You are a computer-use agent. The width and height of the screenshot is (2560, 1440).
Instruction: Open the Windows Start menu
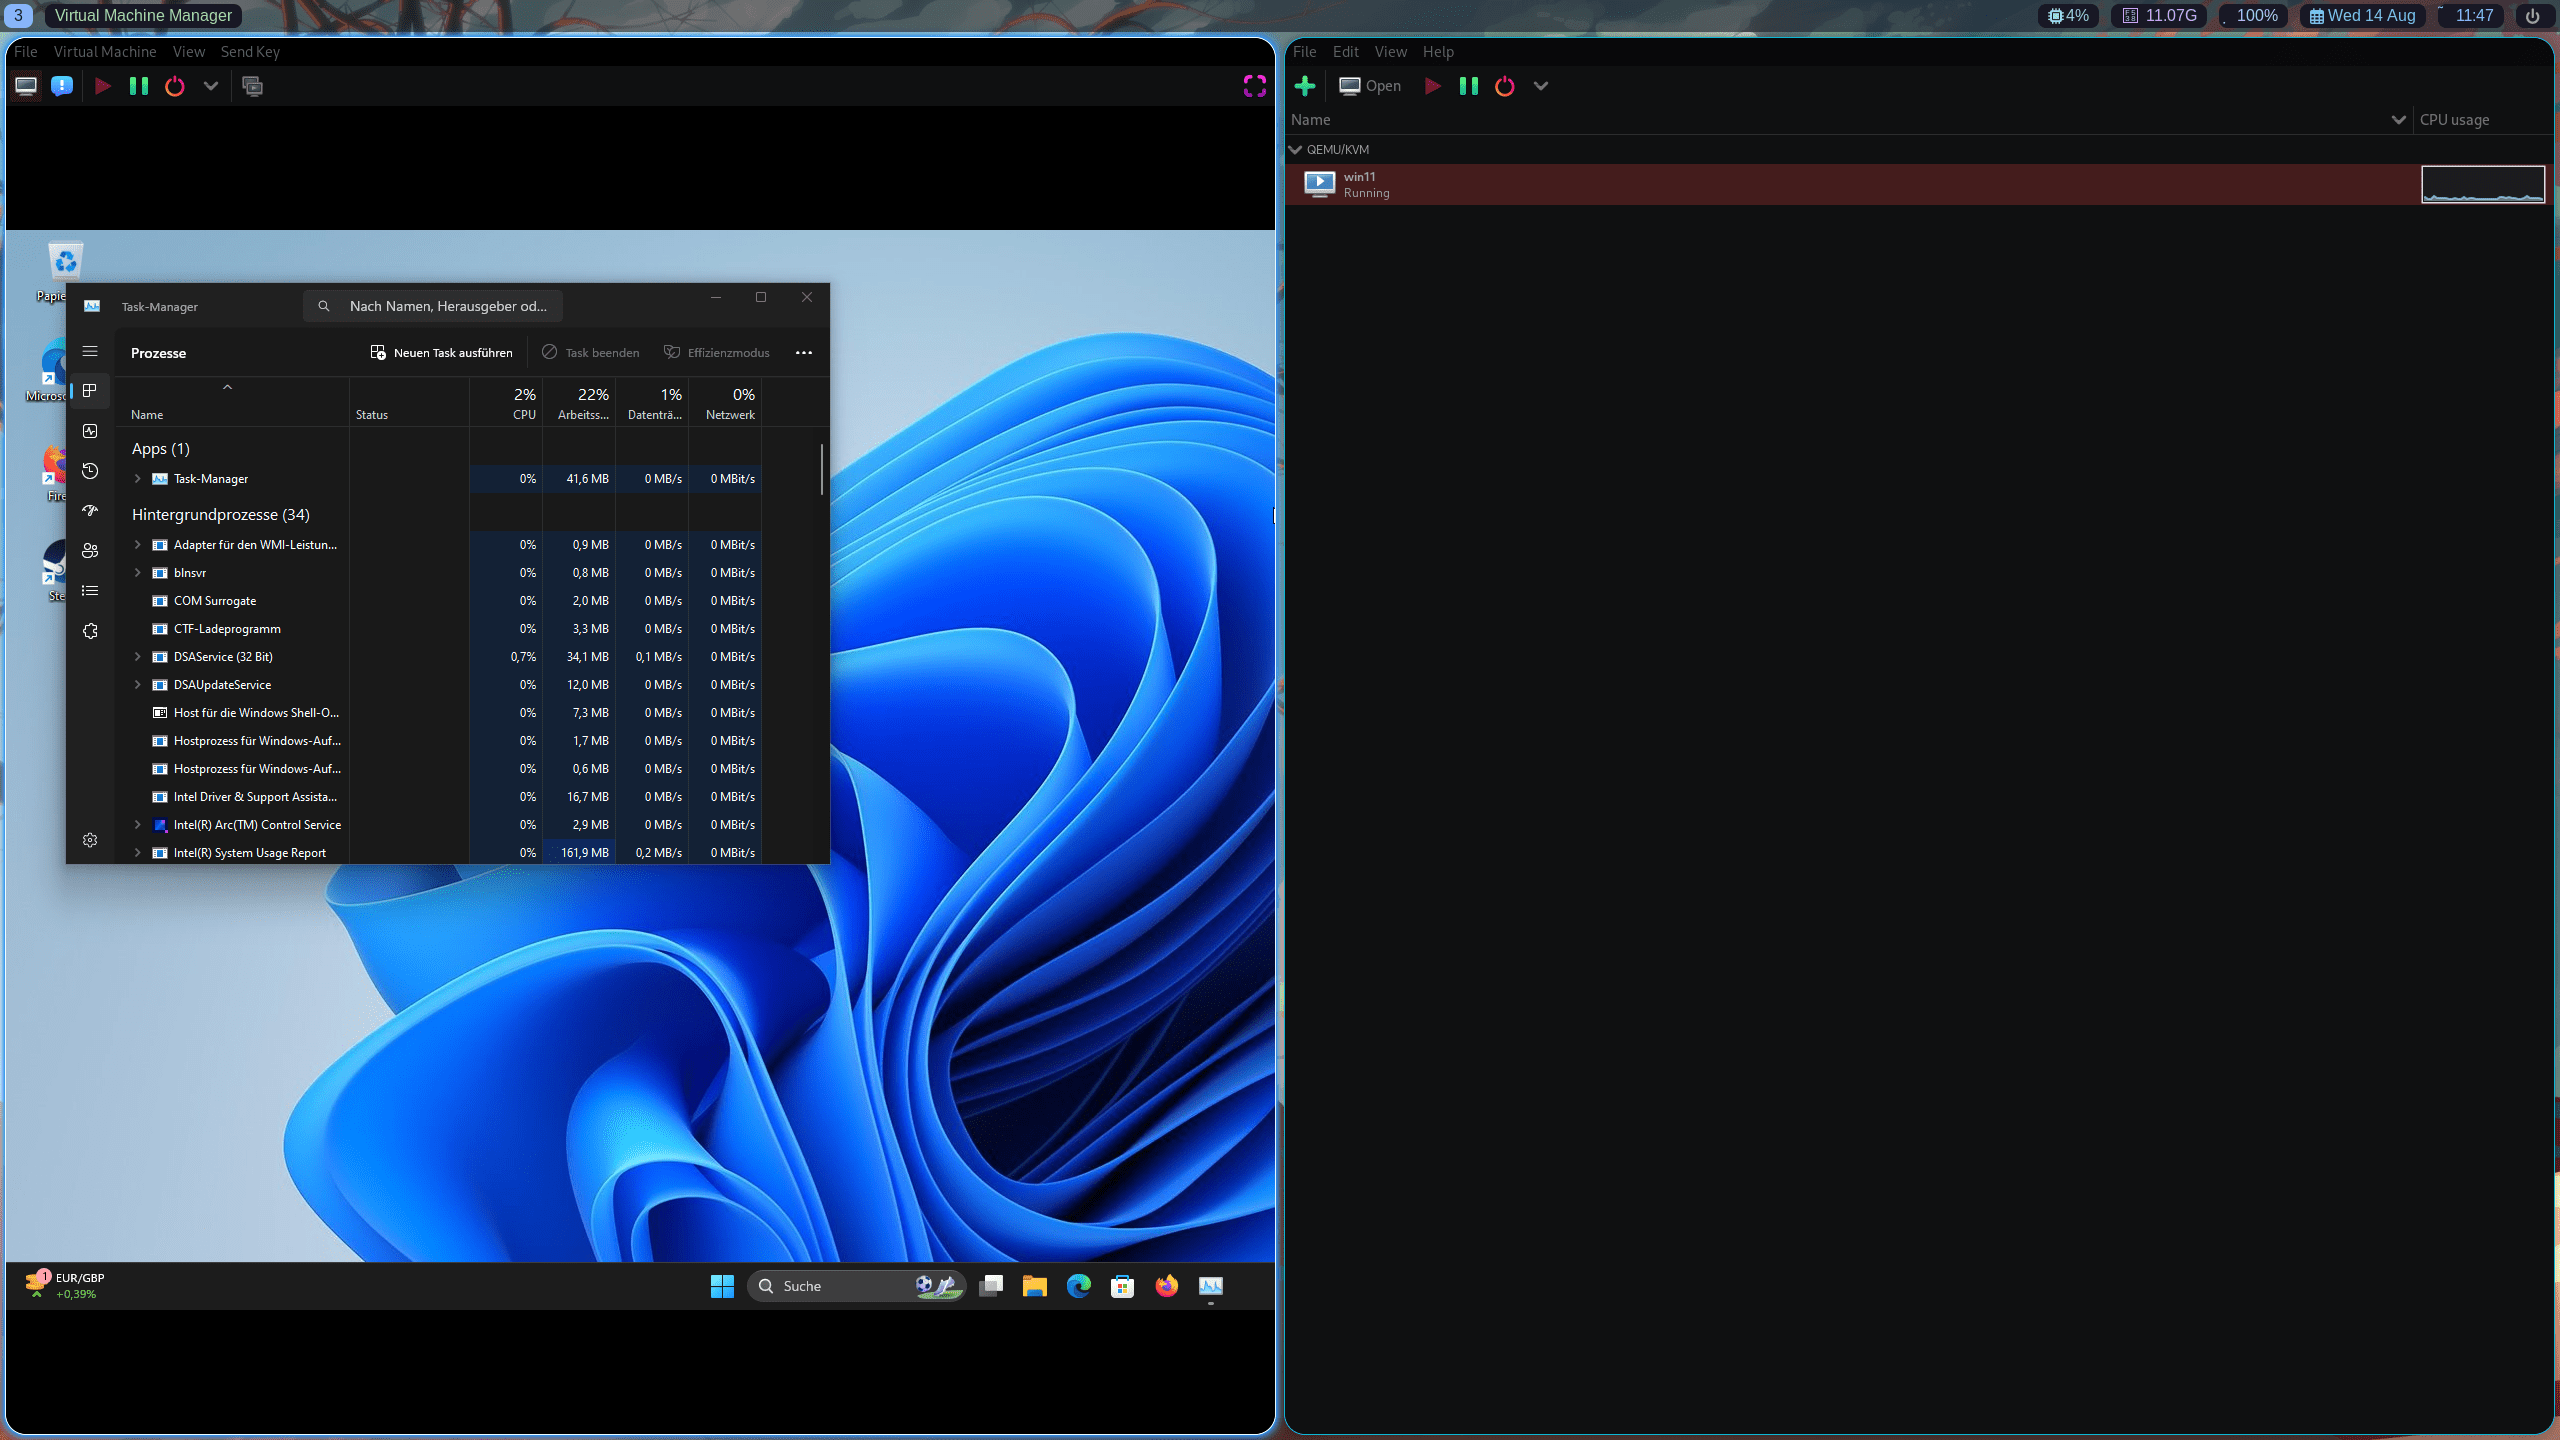(722, 1286)
